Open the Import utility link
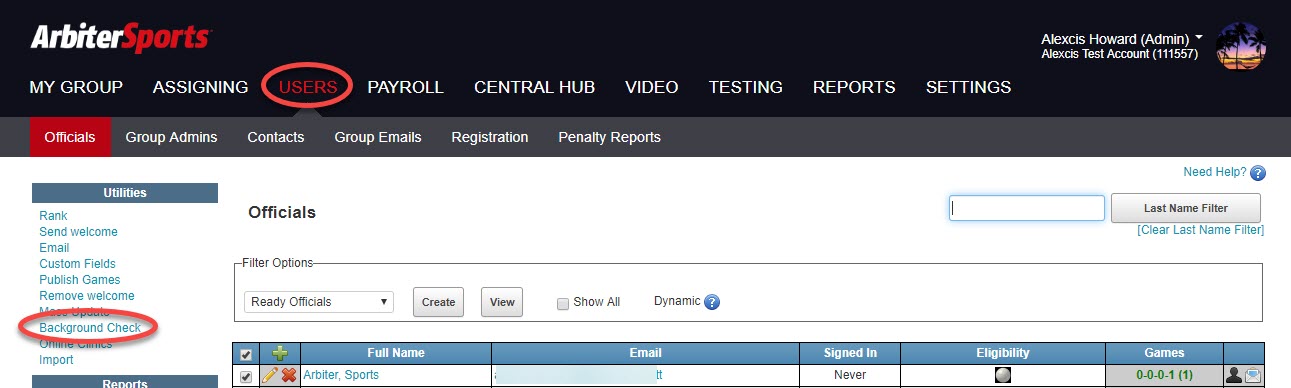This screenshot has height=388, width=1291. pos(56,360)
